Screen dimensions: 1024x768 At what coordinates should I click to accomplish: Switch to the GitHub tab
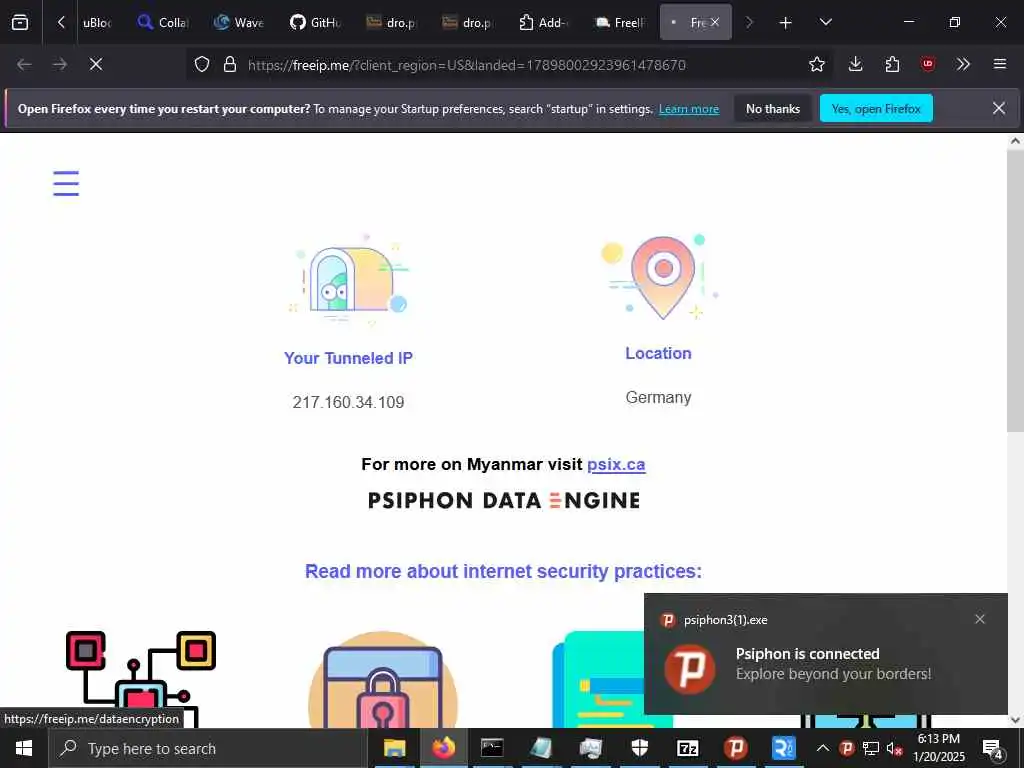click(x=316, y=23)
